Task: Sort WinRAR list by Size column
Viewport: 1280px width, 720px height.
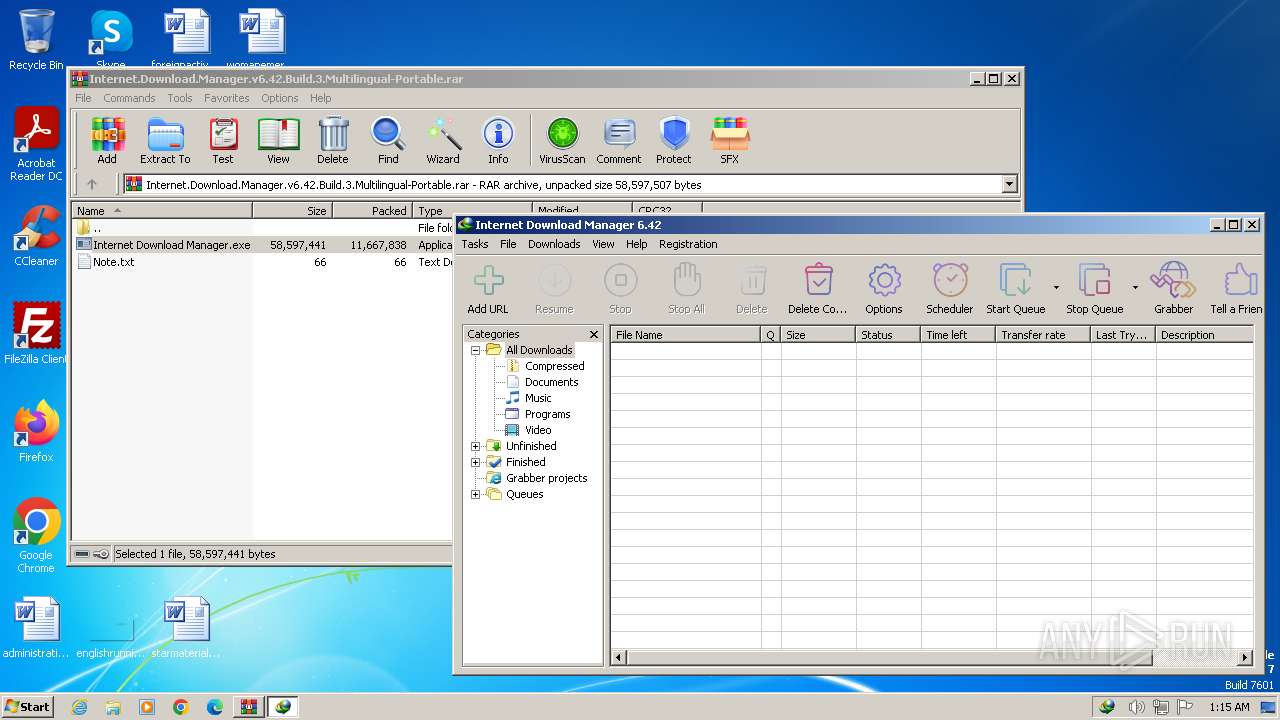Action: (x=292, y=210)
